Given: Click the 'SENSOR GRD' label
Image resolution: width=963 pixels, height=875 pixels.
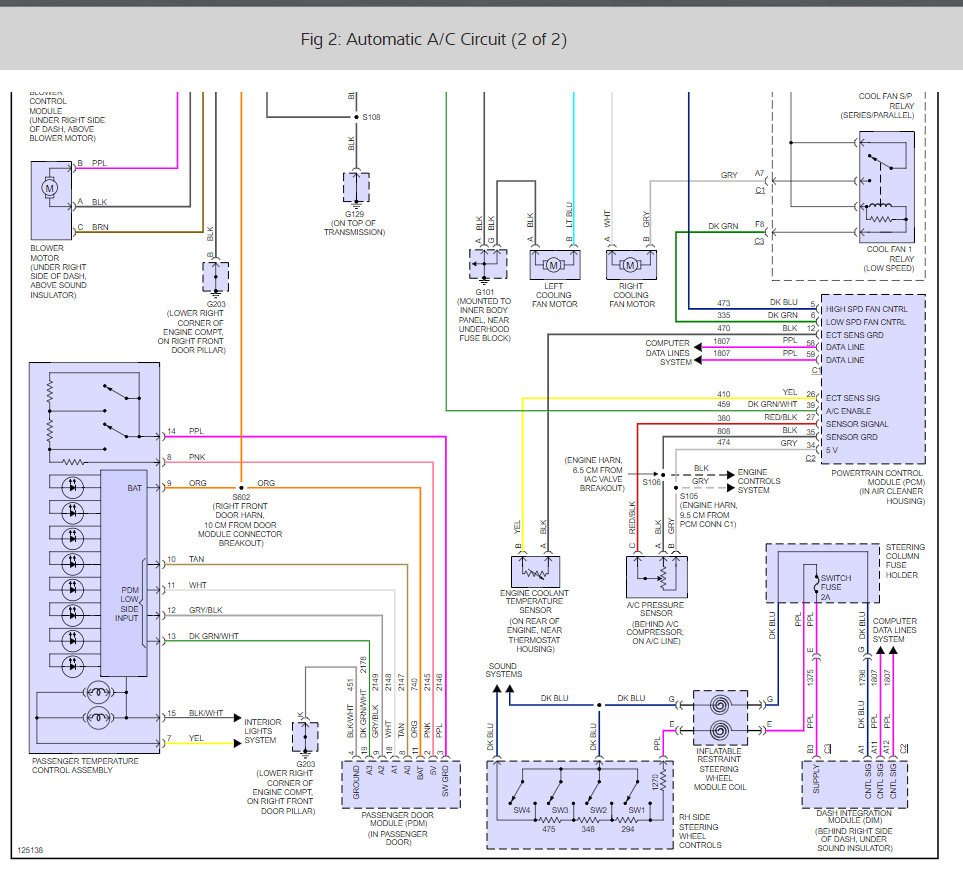Looking at the screenshot, I should coord(851,437).
